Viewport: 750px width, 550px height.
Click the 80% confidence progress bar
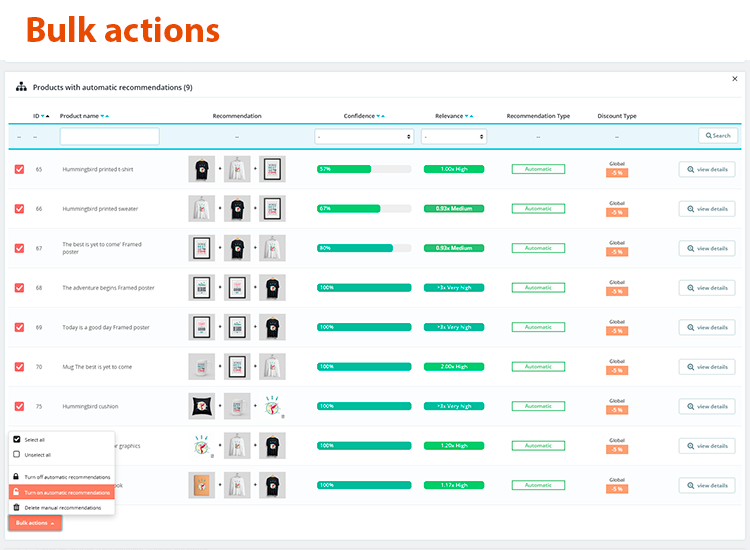tap(364, 248)
